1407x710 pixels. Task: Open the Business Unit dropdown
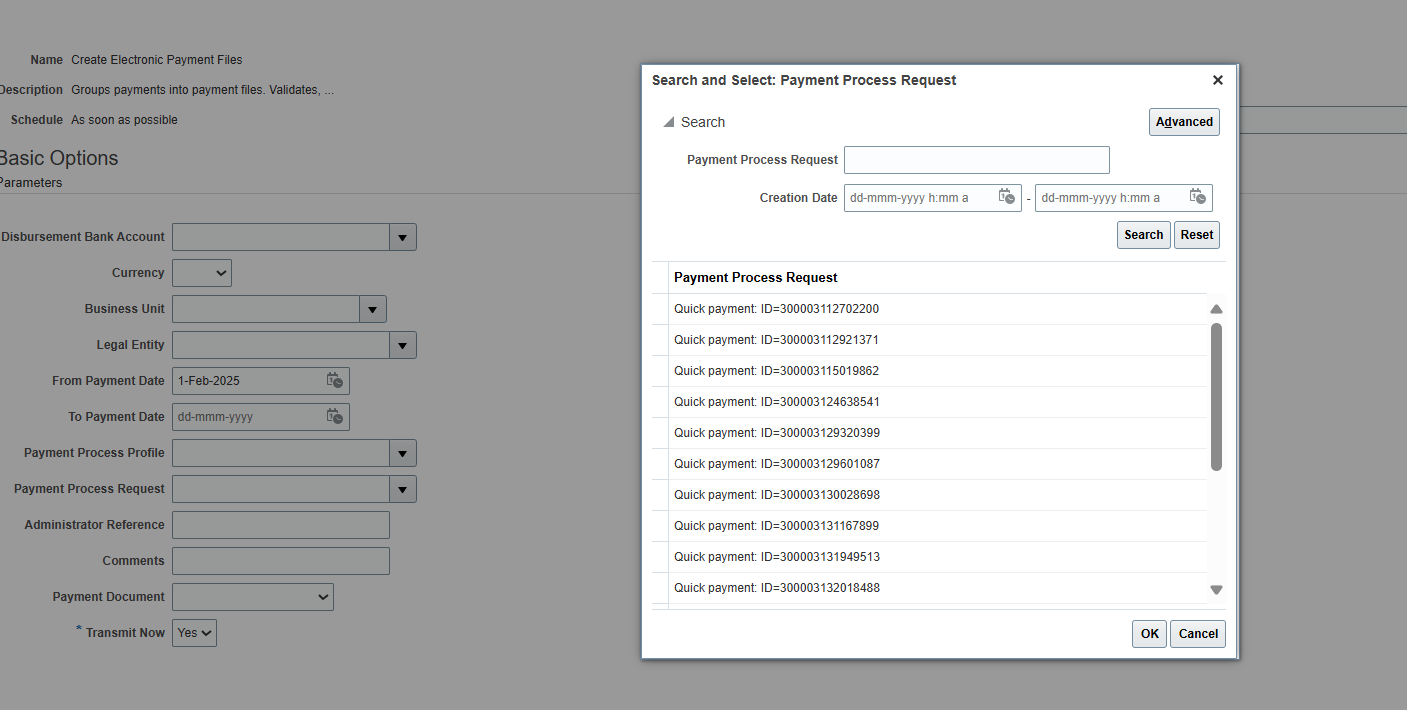coord(372,309)
